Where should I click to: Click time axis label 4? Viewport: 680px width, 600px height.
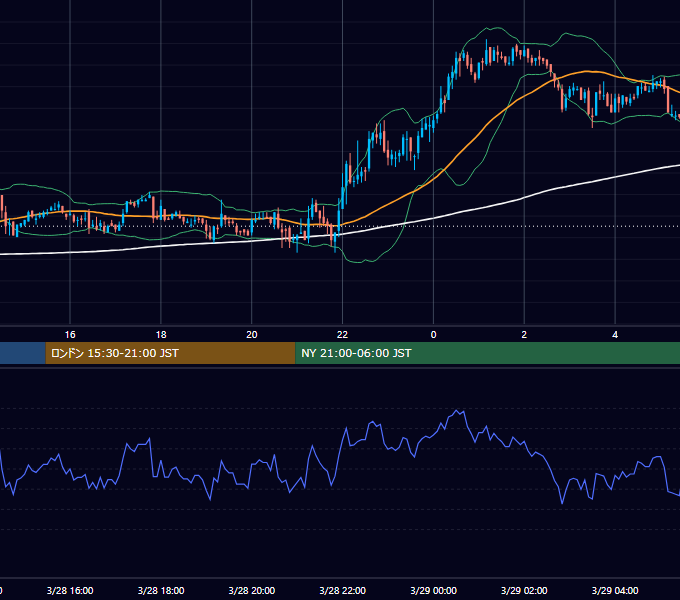[615, 335]
